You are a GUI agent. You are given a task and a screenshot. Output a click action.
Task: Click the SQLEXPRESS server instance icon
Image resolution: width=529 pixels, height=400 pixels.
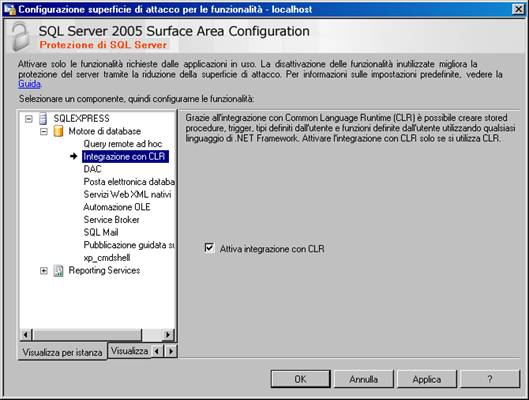click(43, 119)
